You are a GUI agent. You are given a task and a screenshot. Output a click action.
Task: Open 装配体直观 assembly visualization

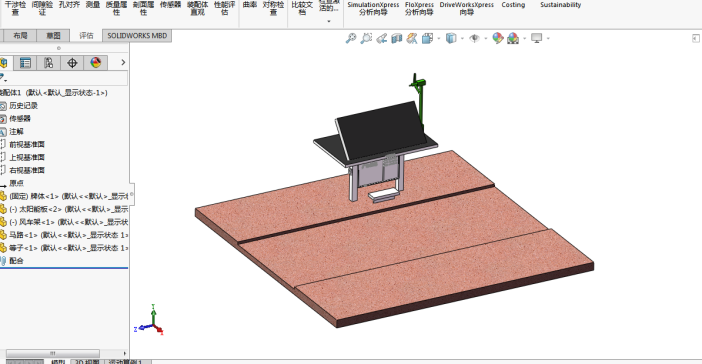point(197,8)
